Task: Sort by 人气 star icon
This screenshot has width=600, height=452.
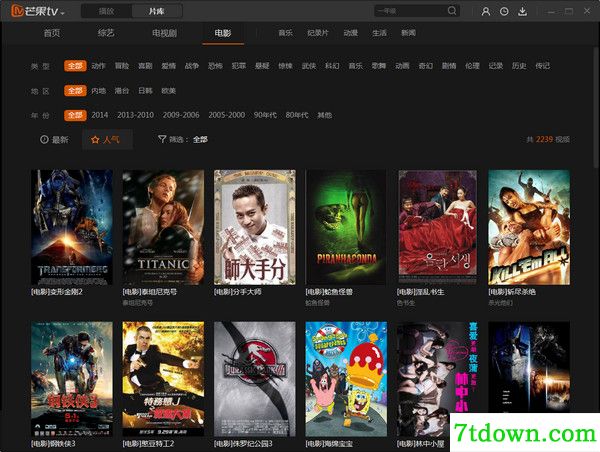Action: (106, 140)
